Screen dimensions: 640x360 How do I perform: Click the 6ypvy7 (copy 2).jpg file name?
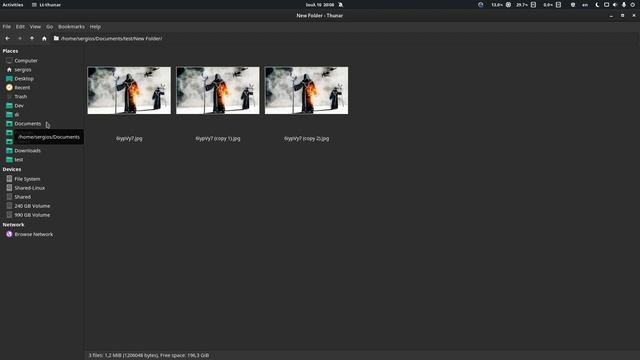306,138
